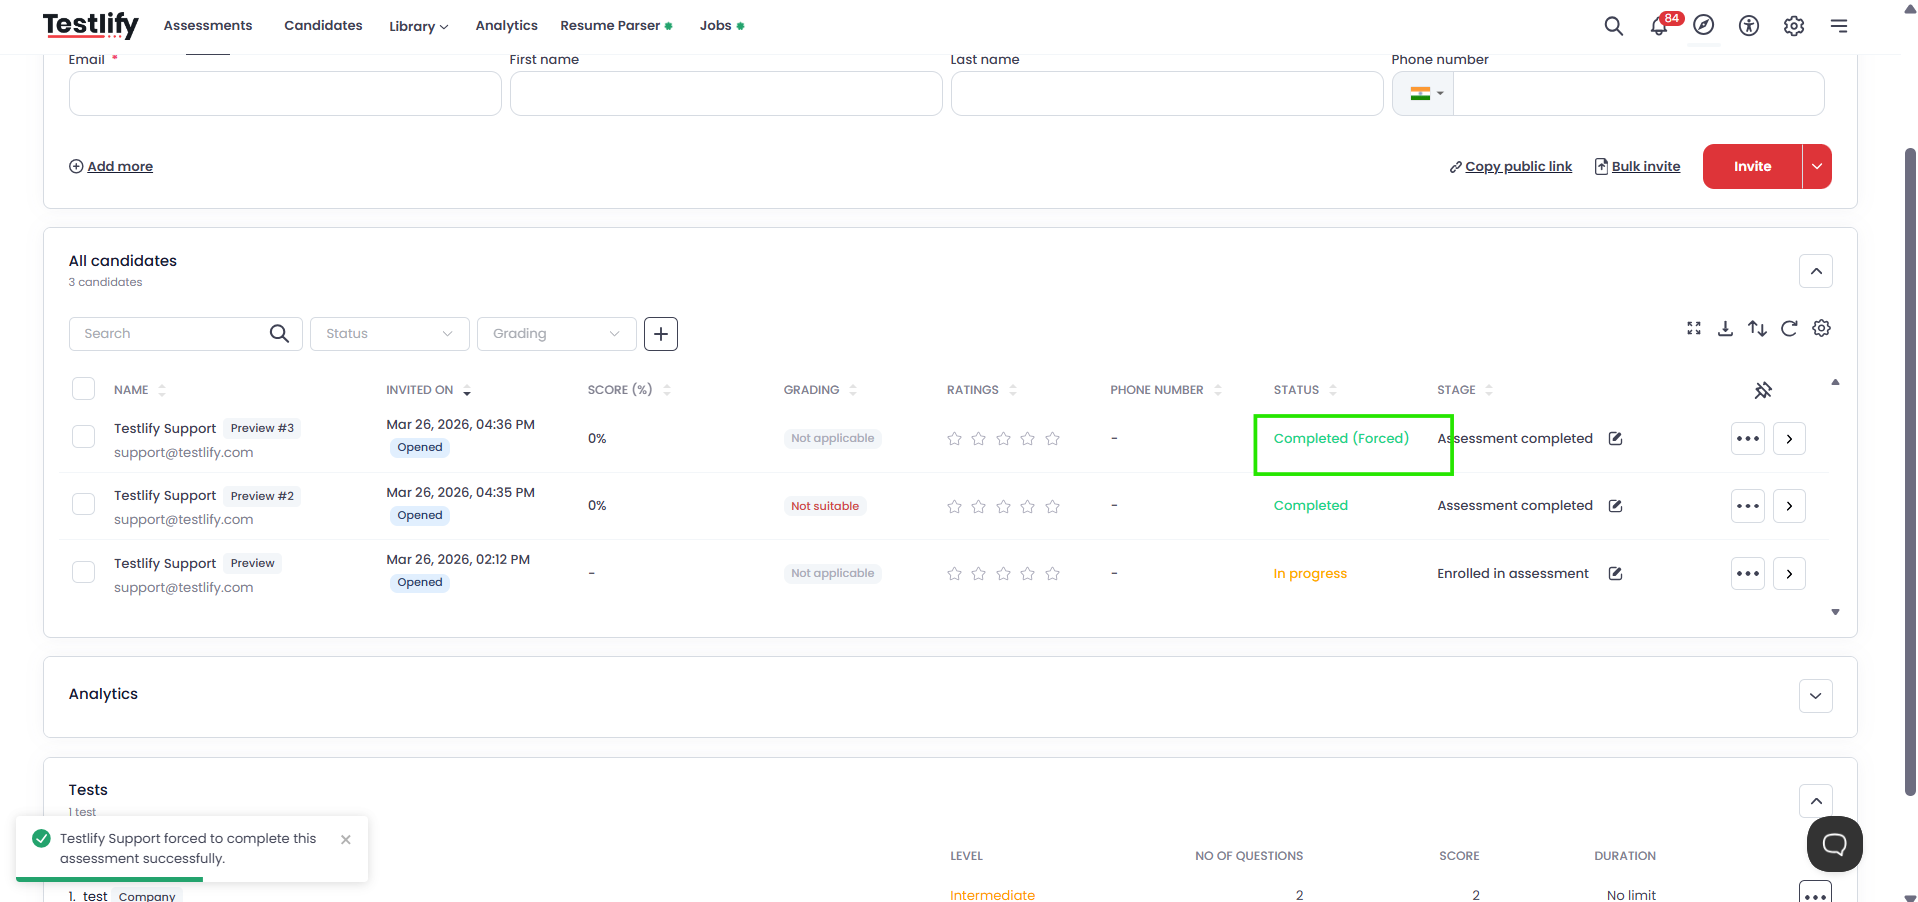Open the compass explore icon
Screen dimensions: 1918x902
click(1703, 26)
